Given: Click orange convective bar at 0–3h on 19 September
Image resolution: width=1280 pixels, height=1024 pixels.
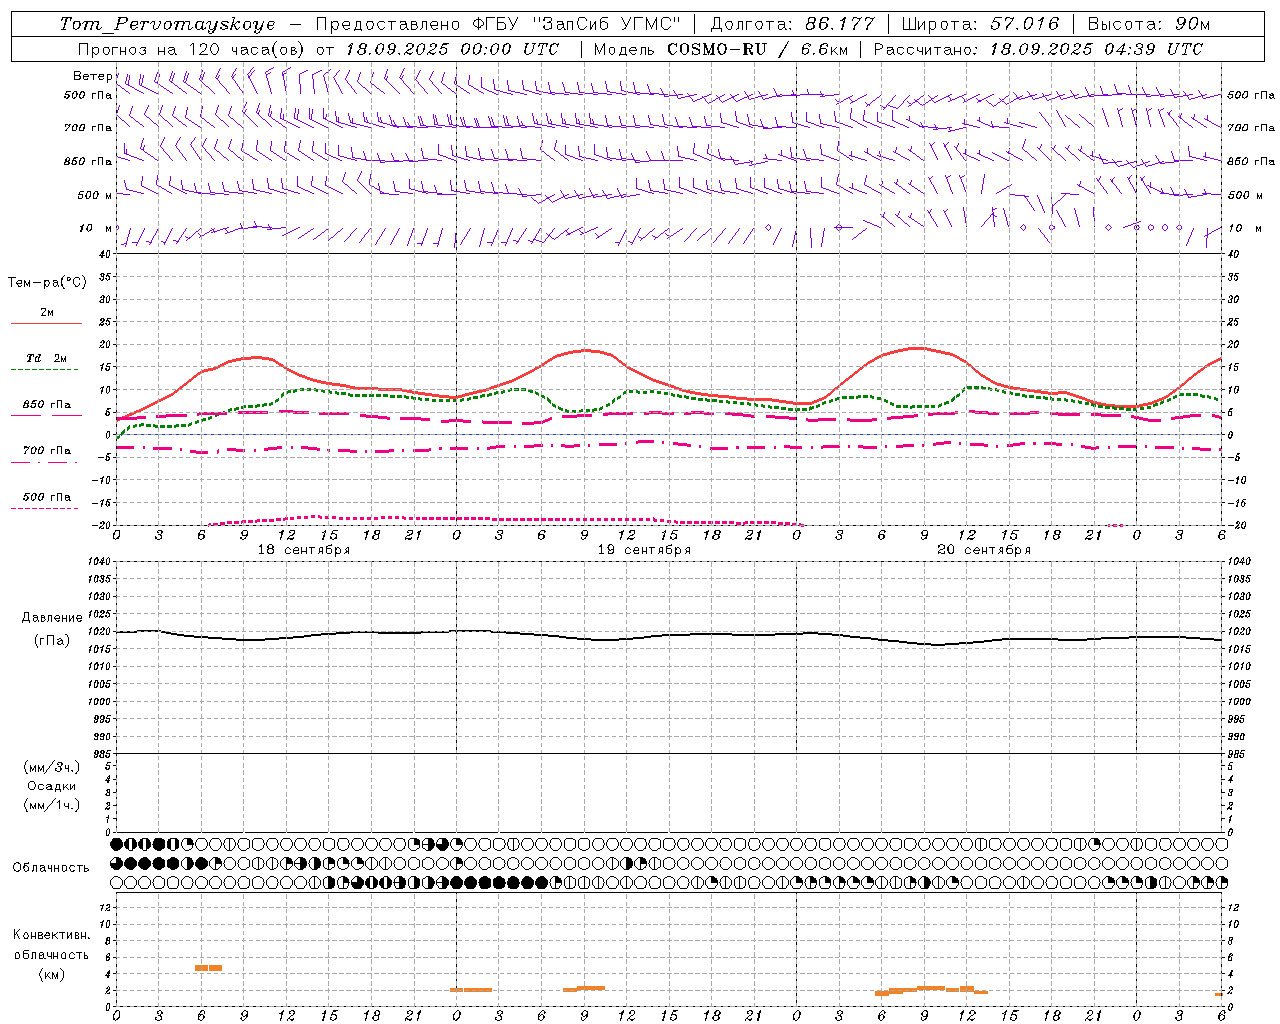Looking at the screenshot, I should click(x=470, y=990).
